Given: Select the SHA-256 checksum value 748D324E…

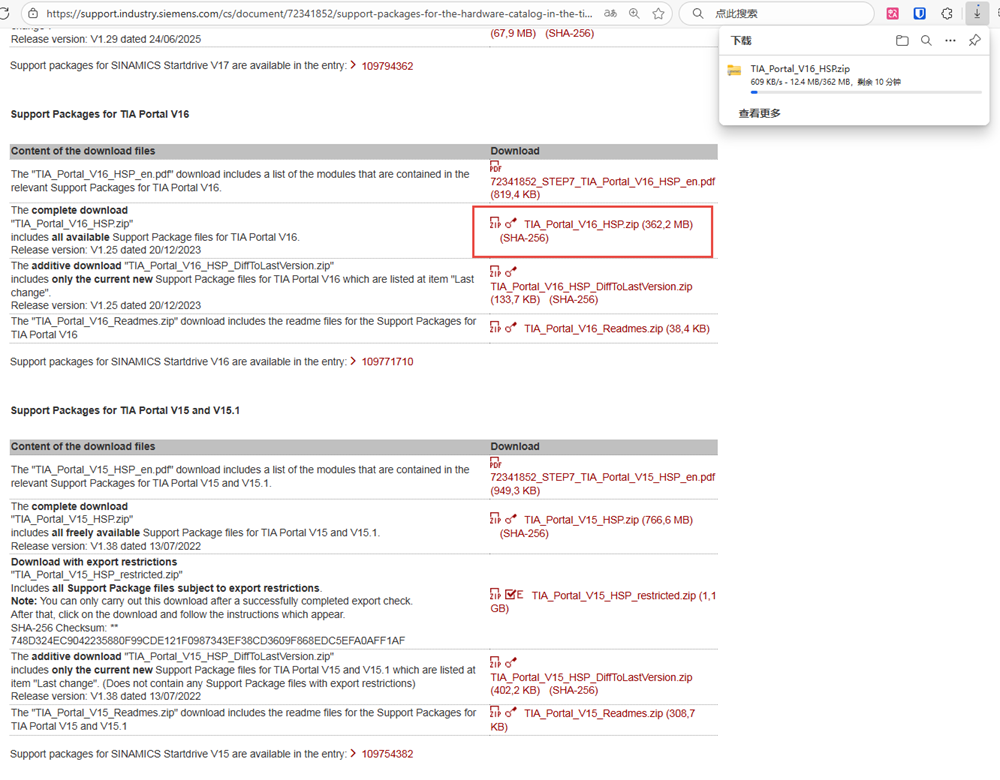Looking at the screenshot, I should [x=208, y=640].
